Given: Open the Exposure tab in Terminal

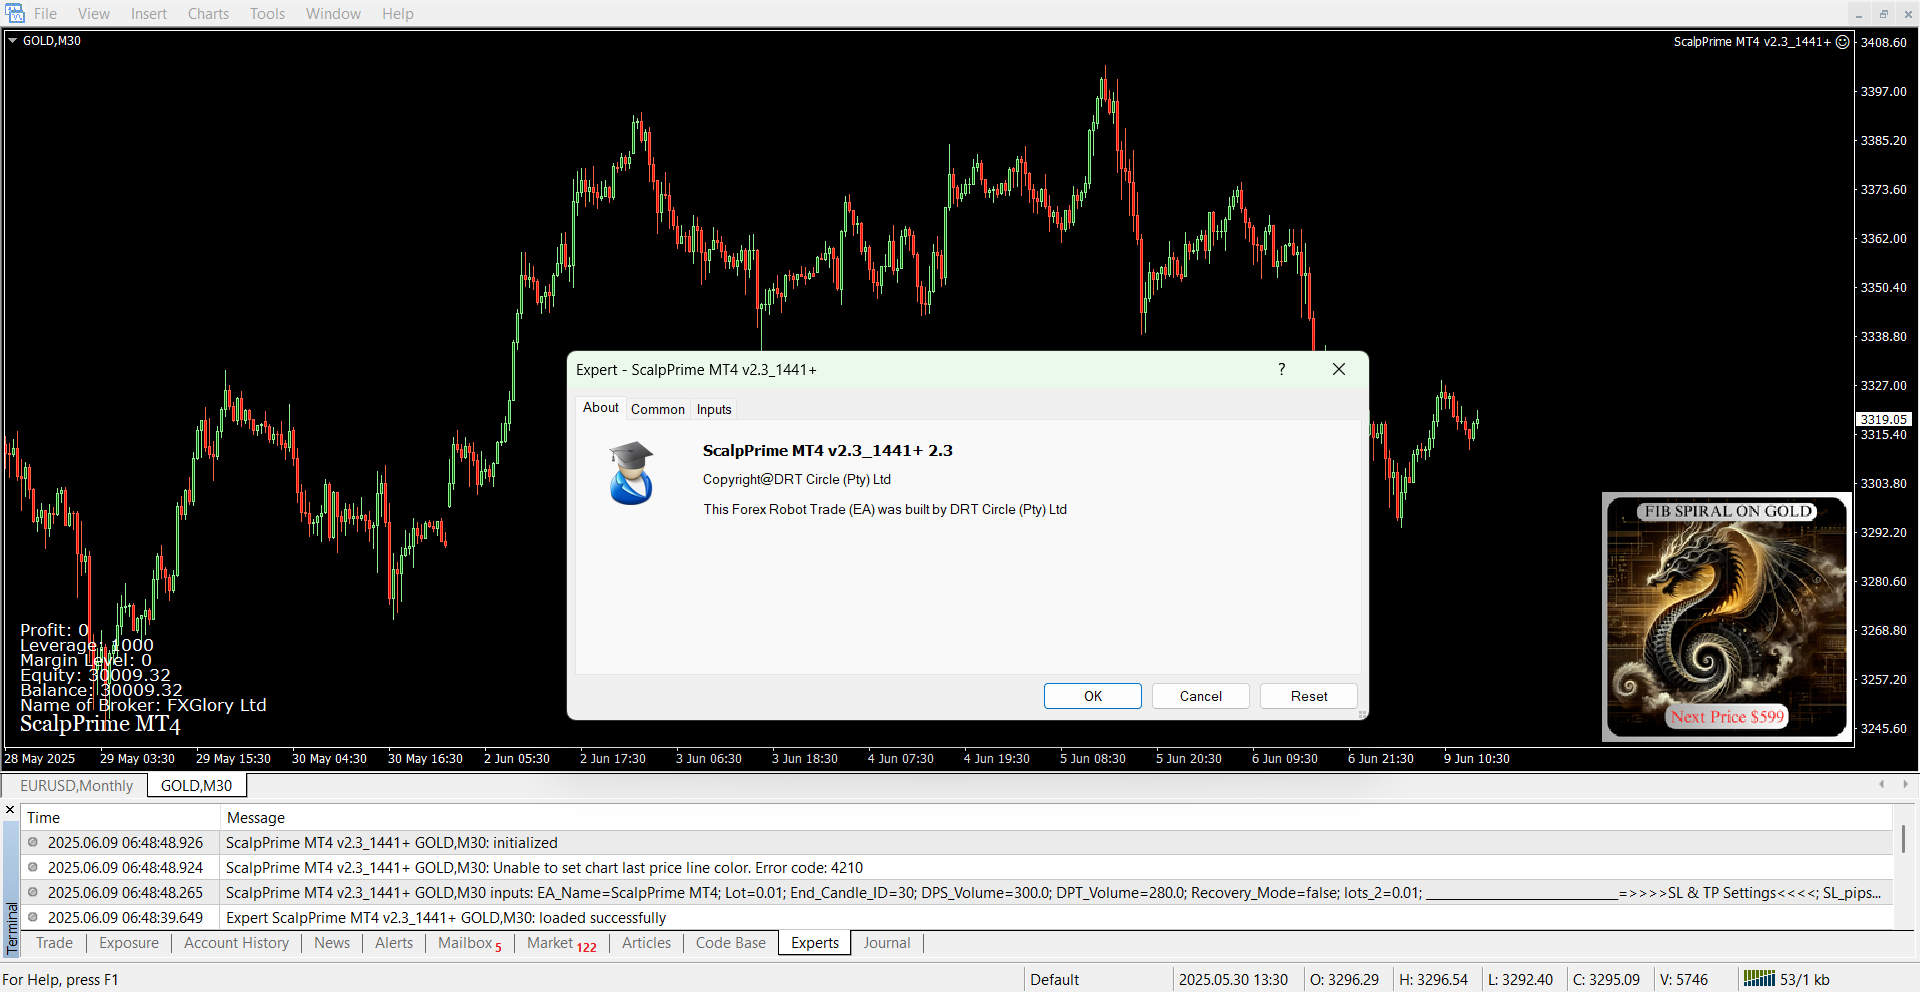Looking at the screenshot, I should [x=129, y=943].
